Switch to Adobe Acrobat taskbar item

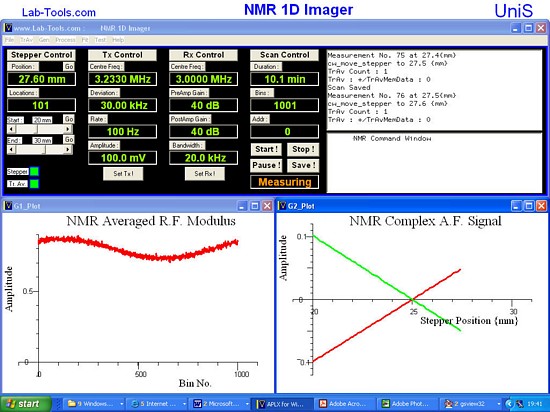coord(345,404)
